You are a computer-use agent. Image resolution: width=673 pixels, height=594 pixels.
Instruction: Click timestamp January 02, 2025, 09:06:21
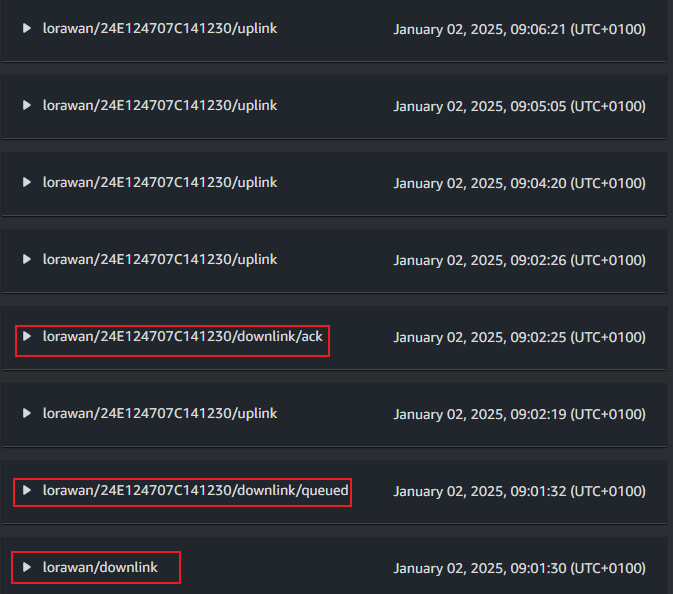pyautogui.click(x=519, y=29)
